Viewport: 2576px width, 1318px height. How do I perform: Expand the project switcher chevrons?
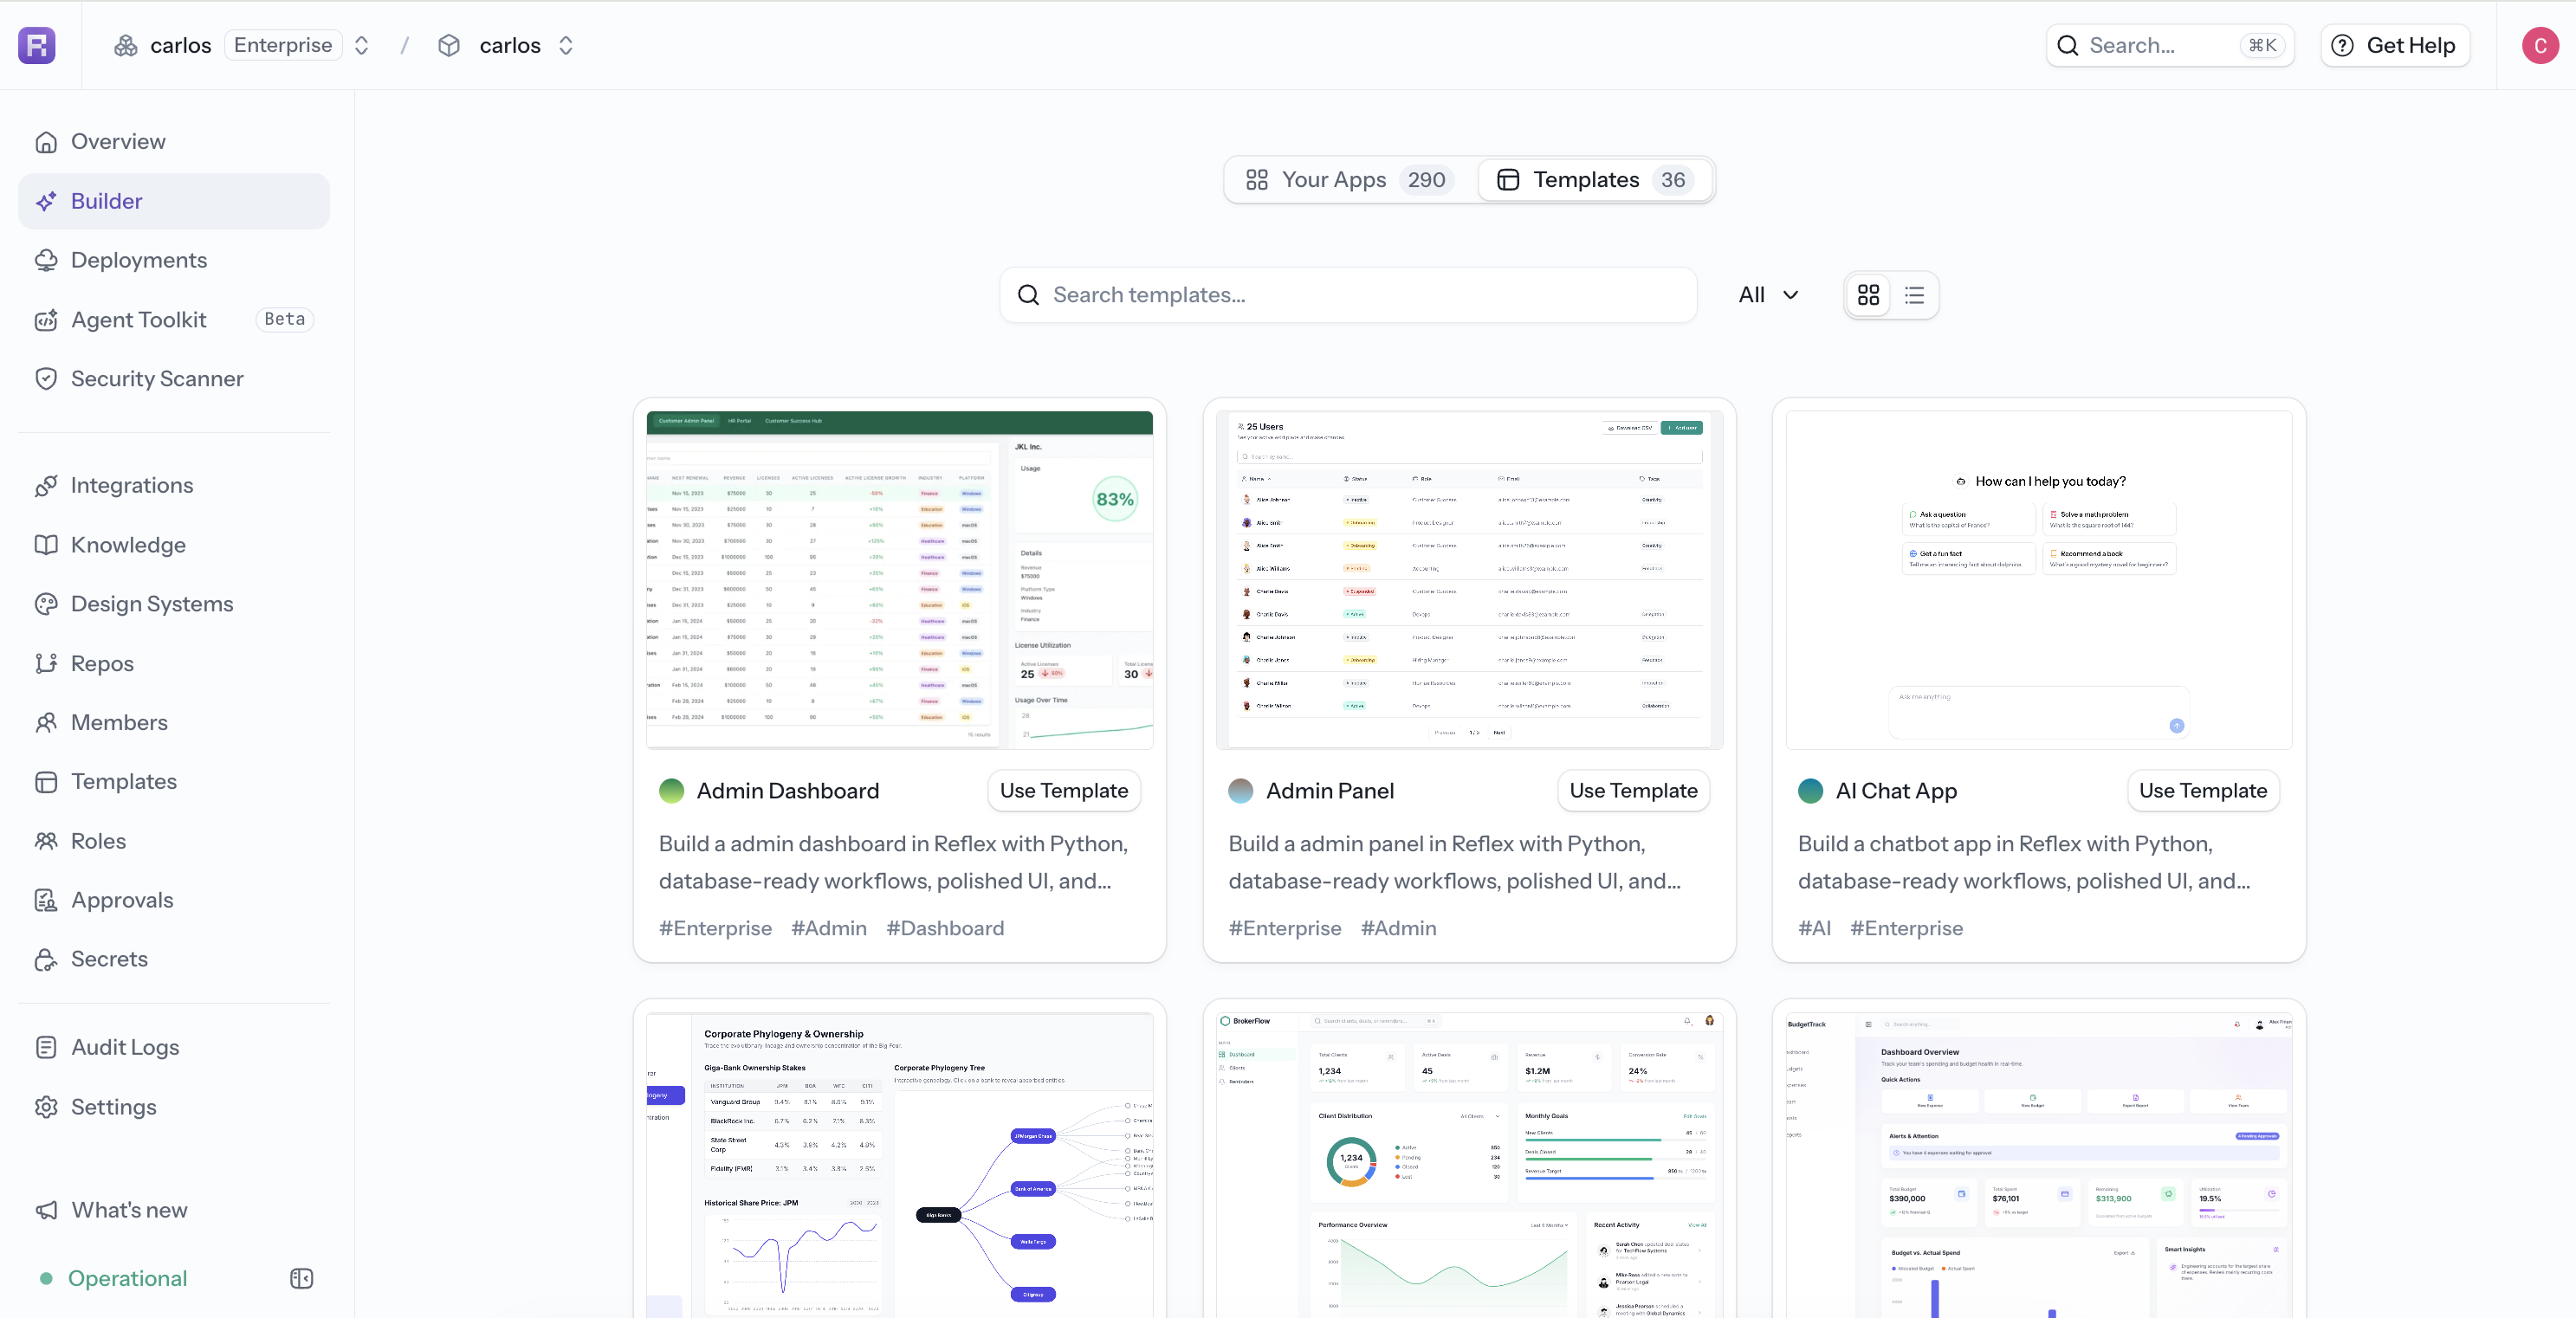click(566, 45)
